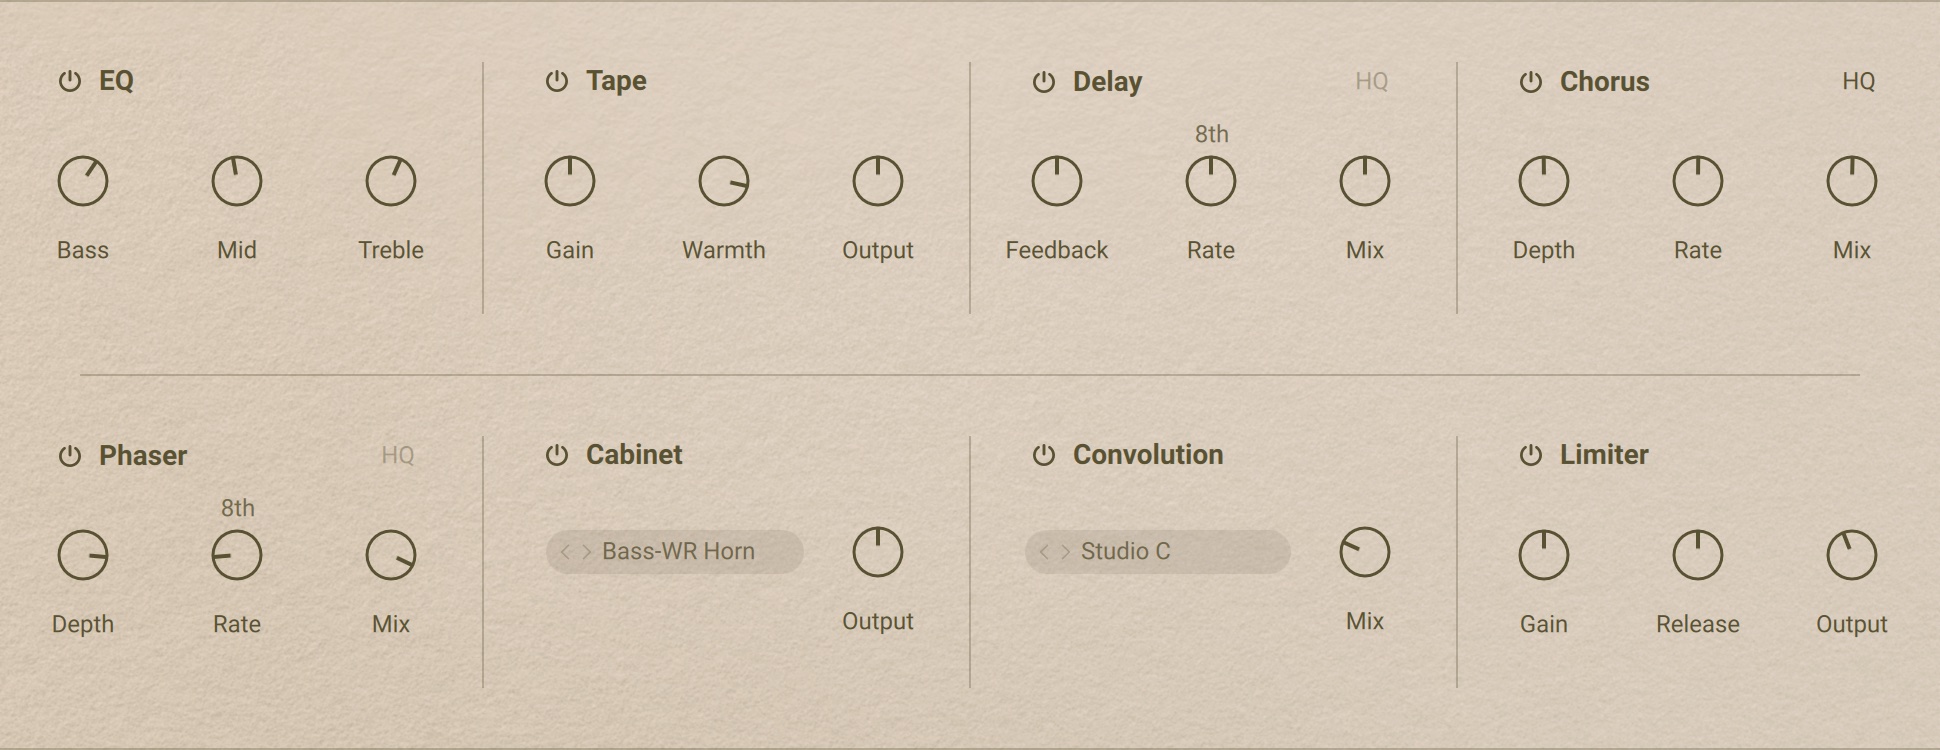Click the Limiter Release knob
The image size is (1940, 750).
click(x=1697, y=555)
